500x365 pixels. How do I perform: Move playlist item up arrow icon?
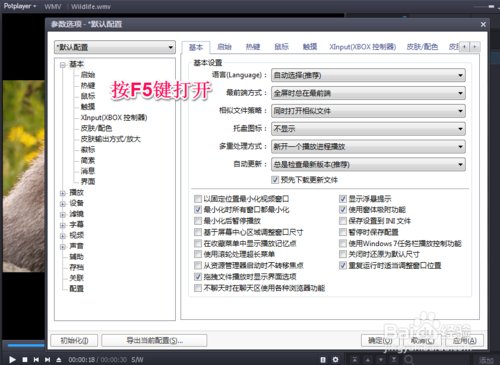[x=368, y=360]
